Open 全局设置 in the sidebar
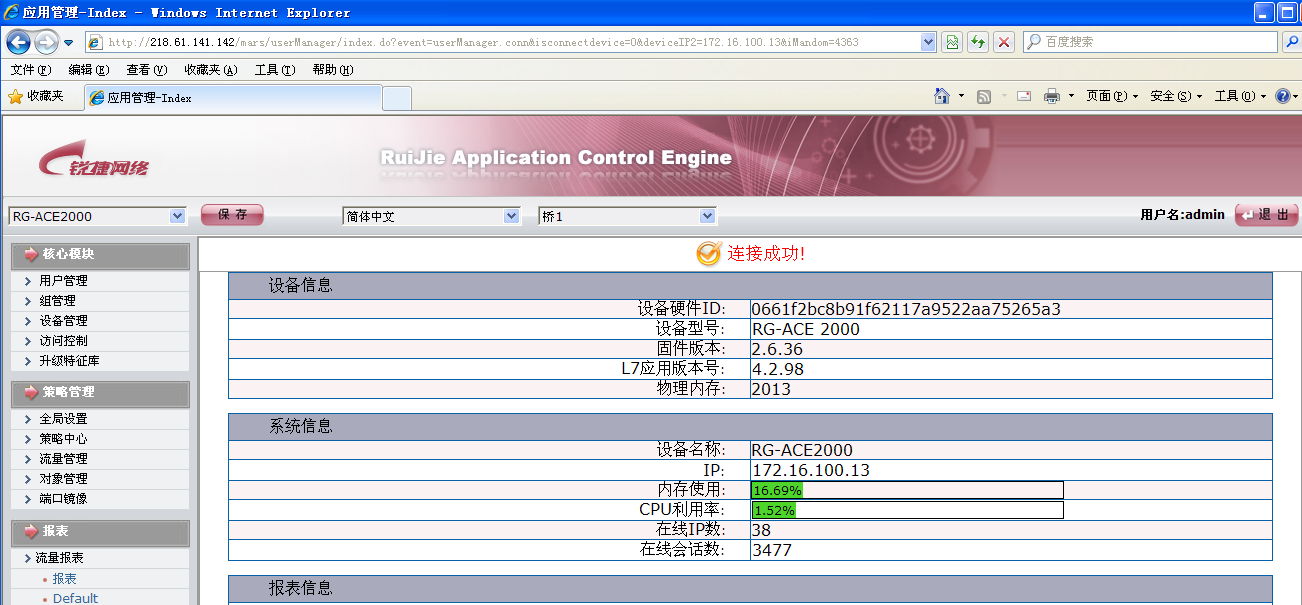1302x605 pixels. (63, 419)
